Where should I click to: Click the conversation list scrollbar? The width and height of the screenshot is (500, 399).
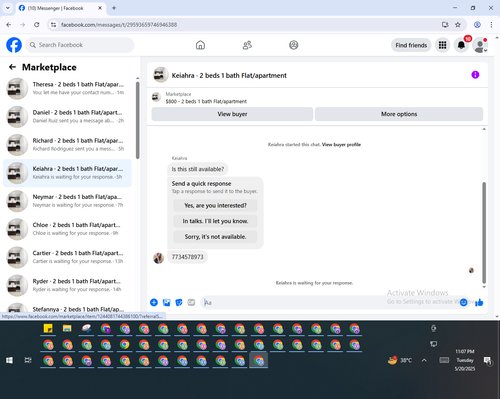138,120
